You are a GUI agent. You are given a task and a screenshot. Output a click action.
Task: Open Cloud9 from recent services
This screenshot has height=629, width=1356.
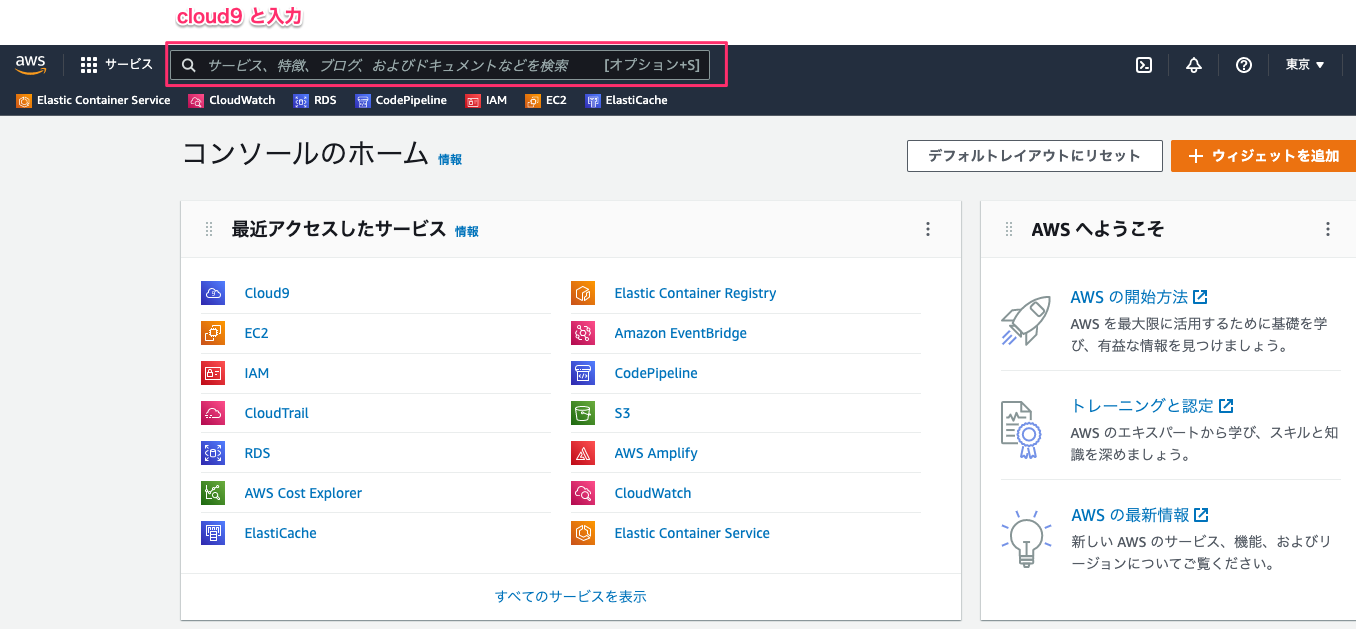[266, 292]
